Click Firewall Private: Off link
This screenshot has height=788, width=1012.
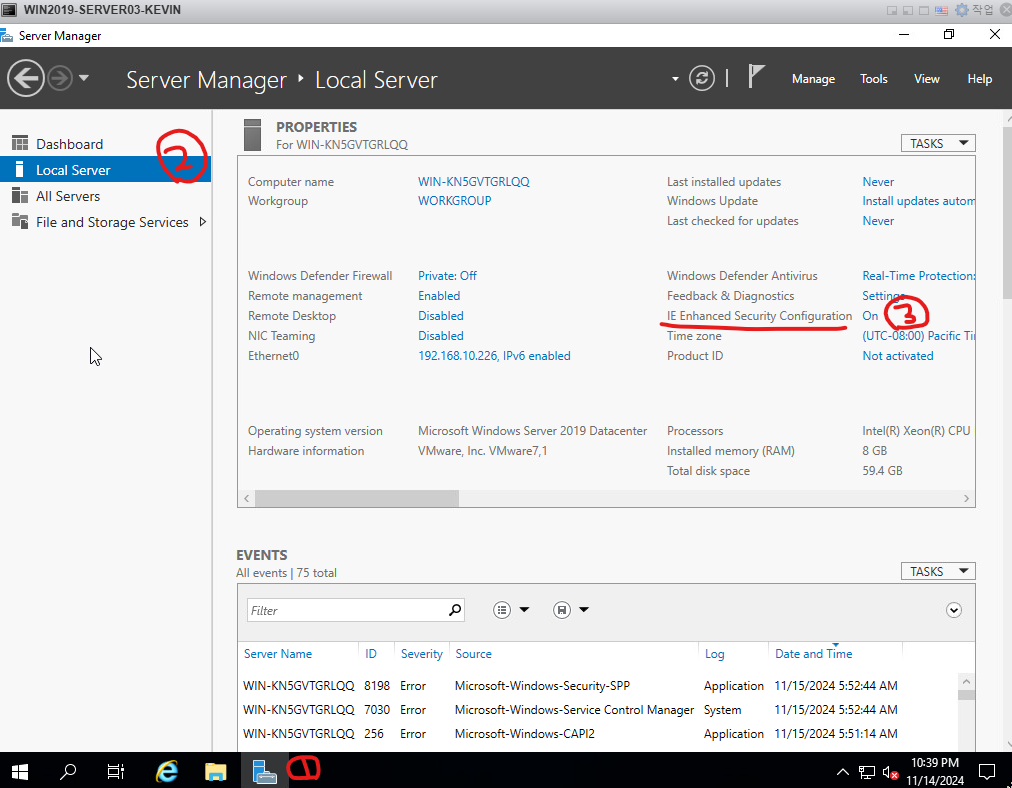447,276
